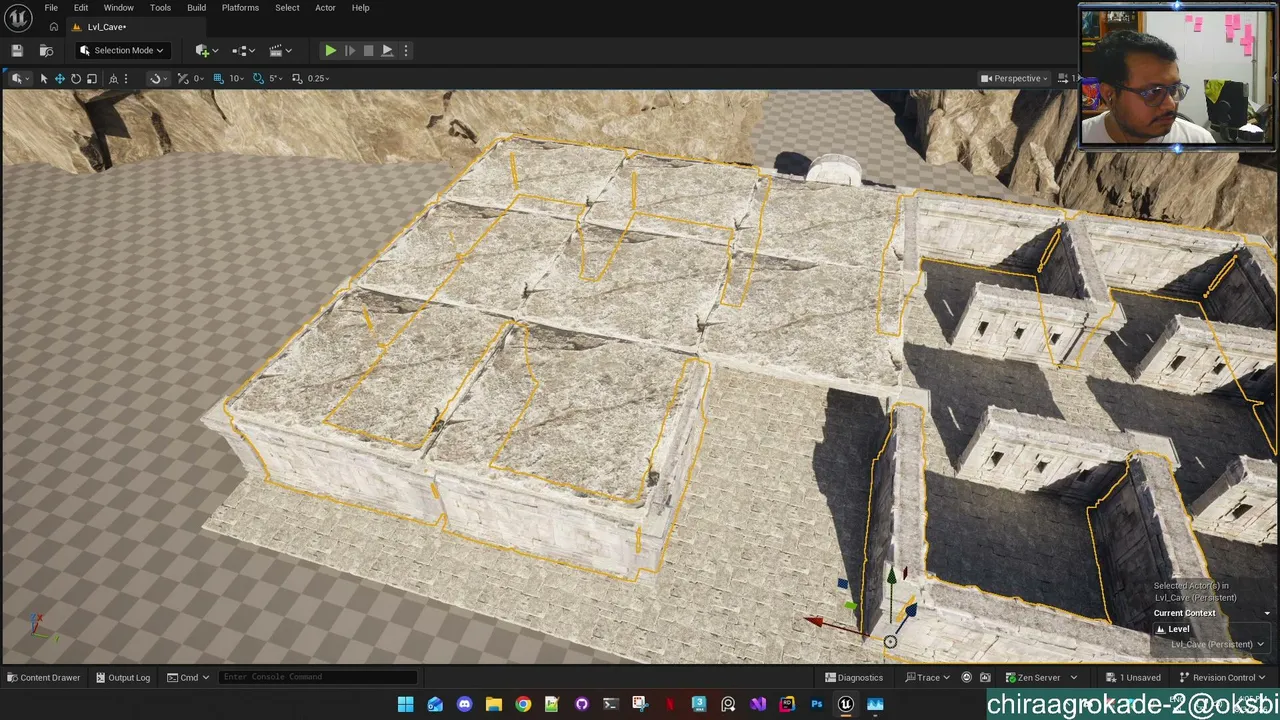Image resolution: width=1280 pixels, height=720 pixels.
Task: Activate the Scale gizmo tool
Action: 91,78
